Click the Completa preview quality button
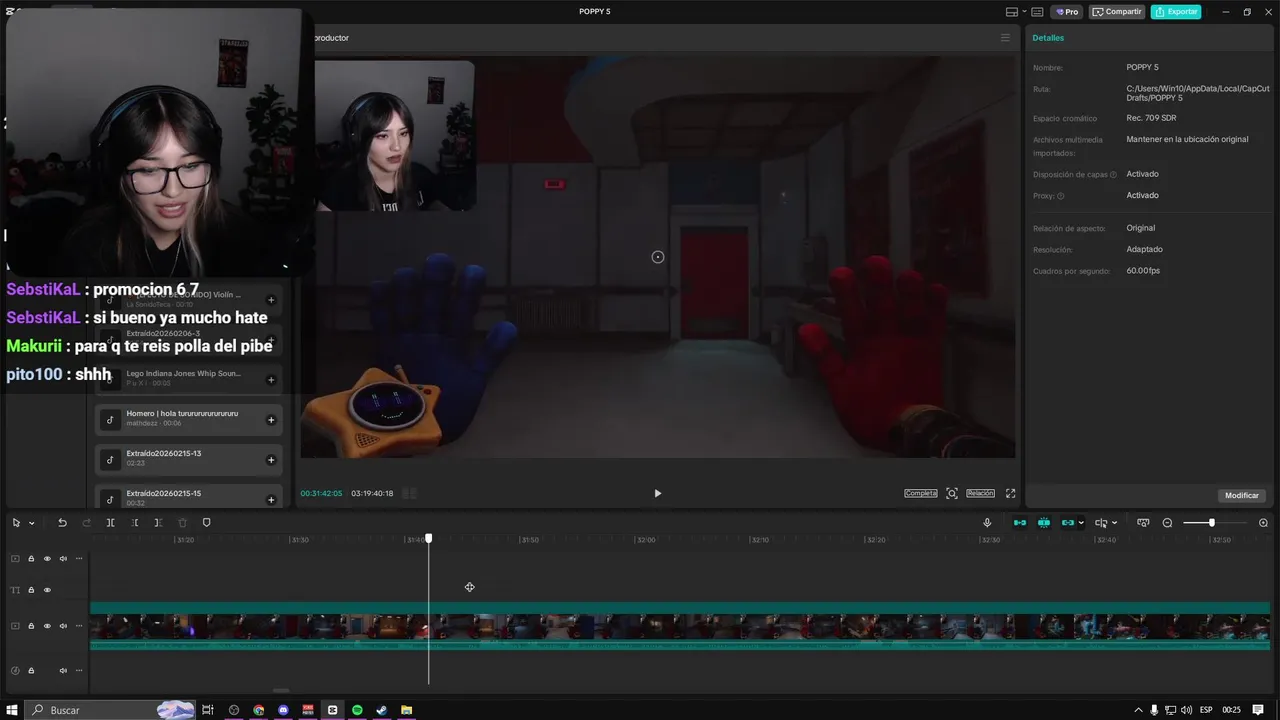 (x=921, y=493)
